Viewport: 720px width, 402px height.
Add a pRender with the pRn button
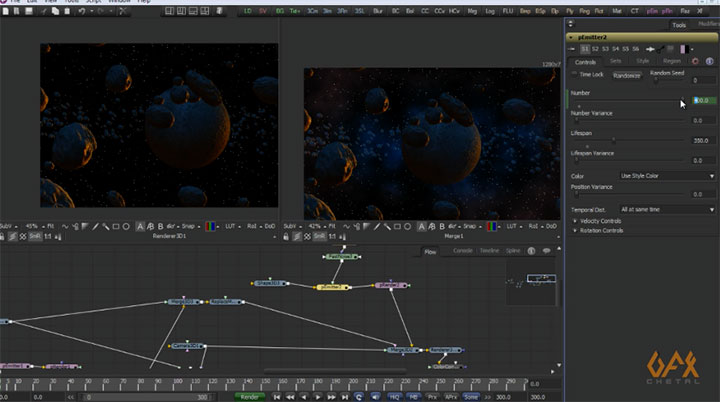pyautogui.click(x=667, y=11)
